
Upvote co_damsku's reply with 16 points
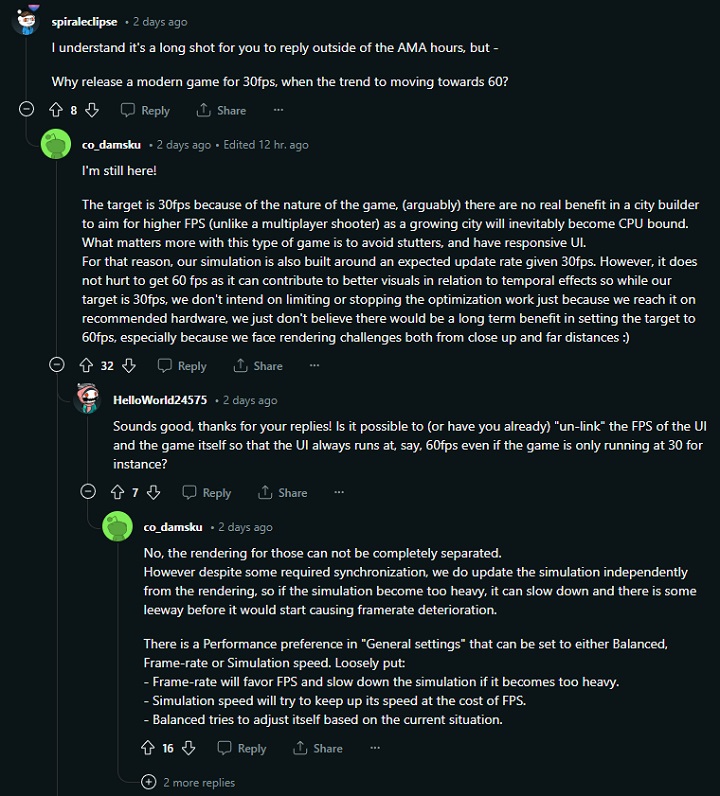click(148, 748)
